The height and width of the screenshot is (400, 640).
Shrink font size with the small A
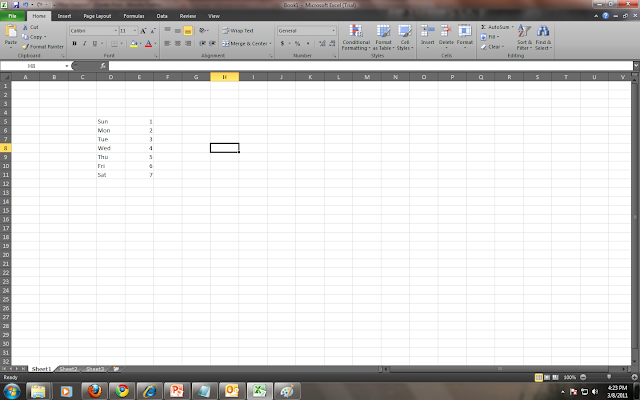tap(153, 31)
